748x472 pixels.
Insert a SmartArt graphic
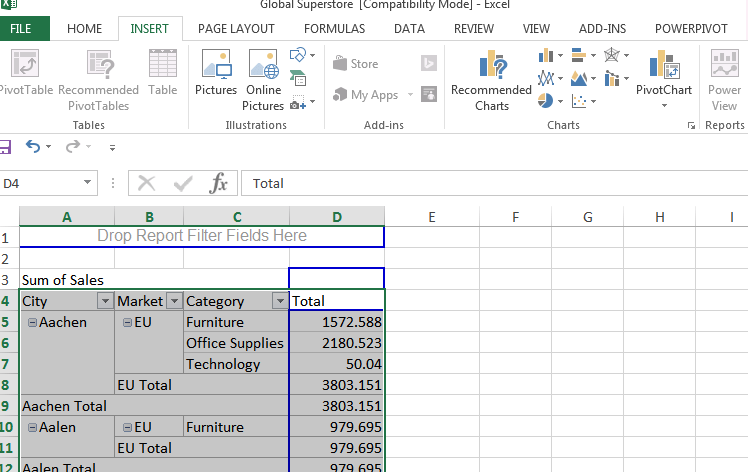[x=298, y=78]
